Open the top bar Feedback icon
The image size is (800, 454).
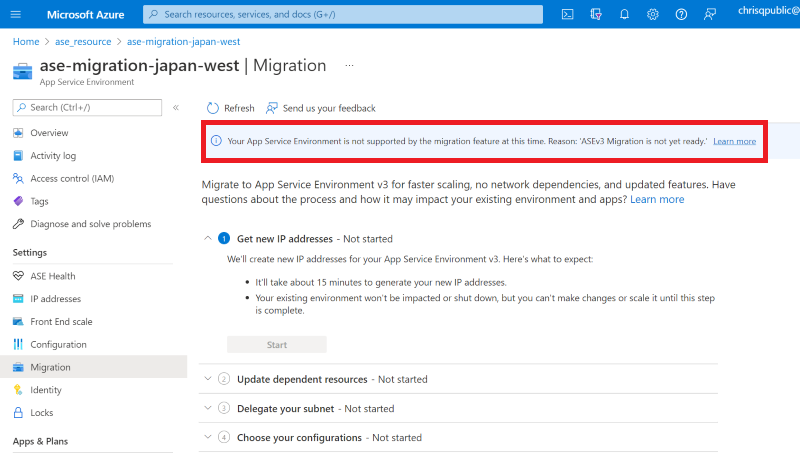710,14
